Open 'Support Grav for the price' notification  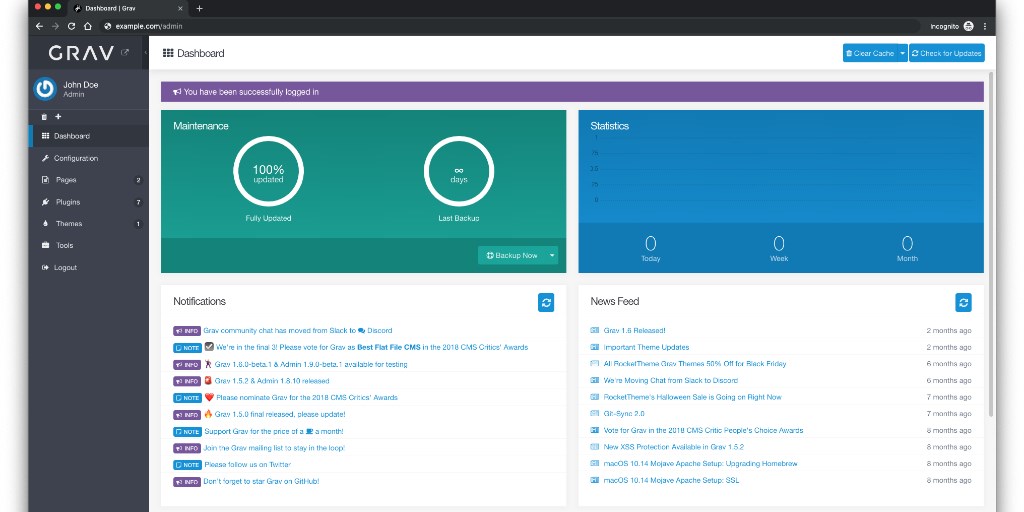click(274, 431)
